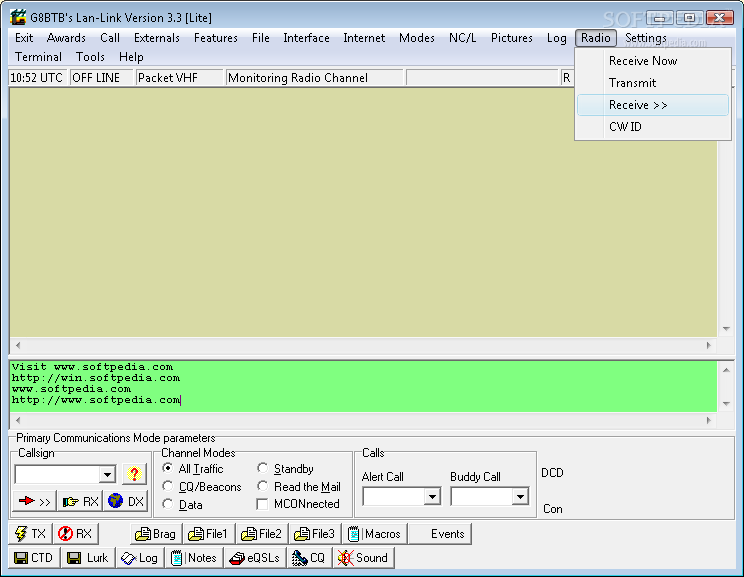Click the globe DX button

[126, 501]
